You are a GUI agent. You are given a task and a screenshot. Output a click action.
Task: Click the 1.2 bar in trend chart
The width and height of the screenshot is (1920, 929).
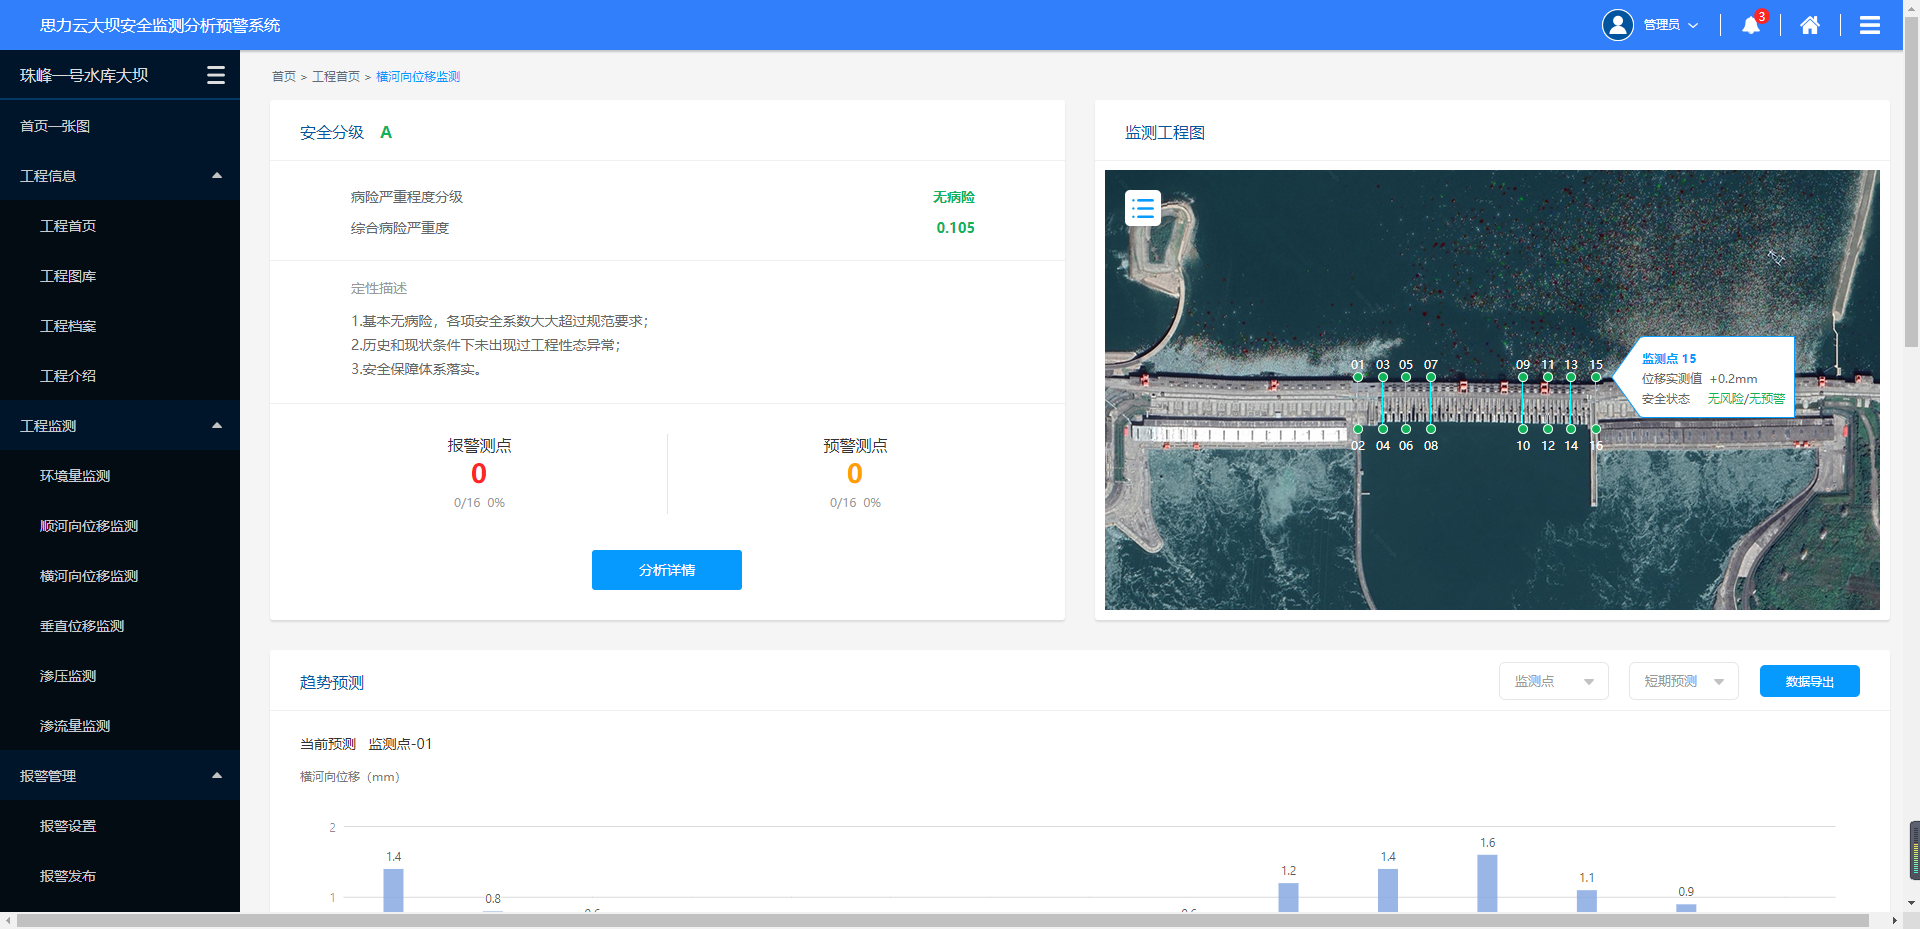[1288, 897]
